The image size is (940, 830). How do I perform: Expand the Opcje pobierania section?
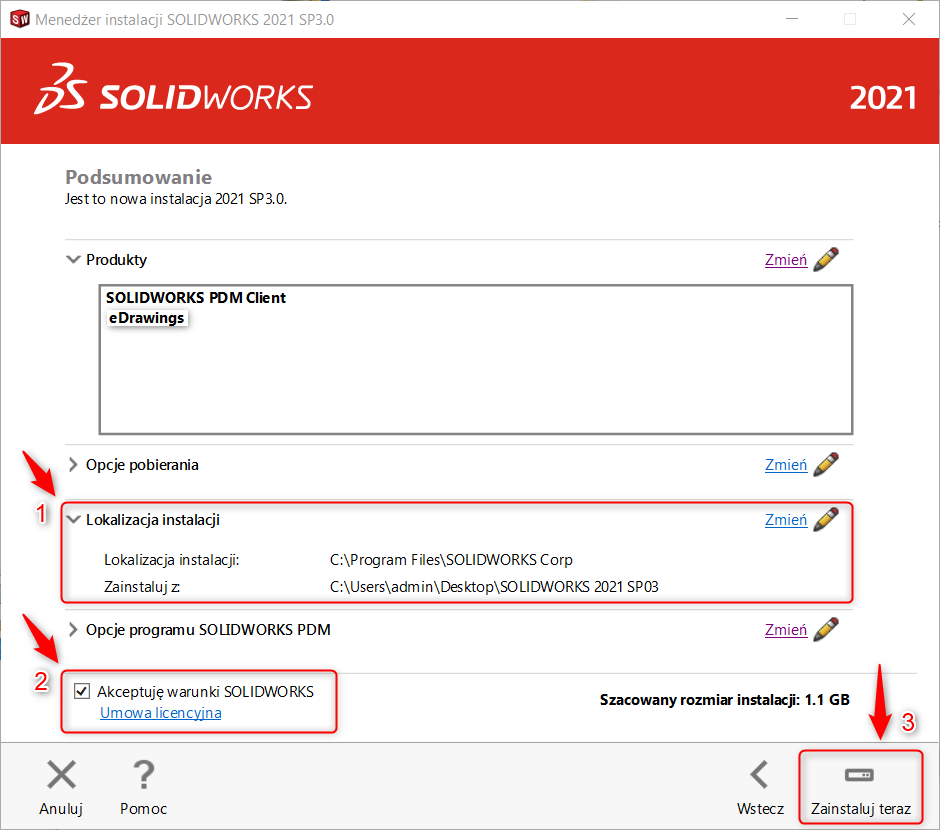tap(73, 465)
